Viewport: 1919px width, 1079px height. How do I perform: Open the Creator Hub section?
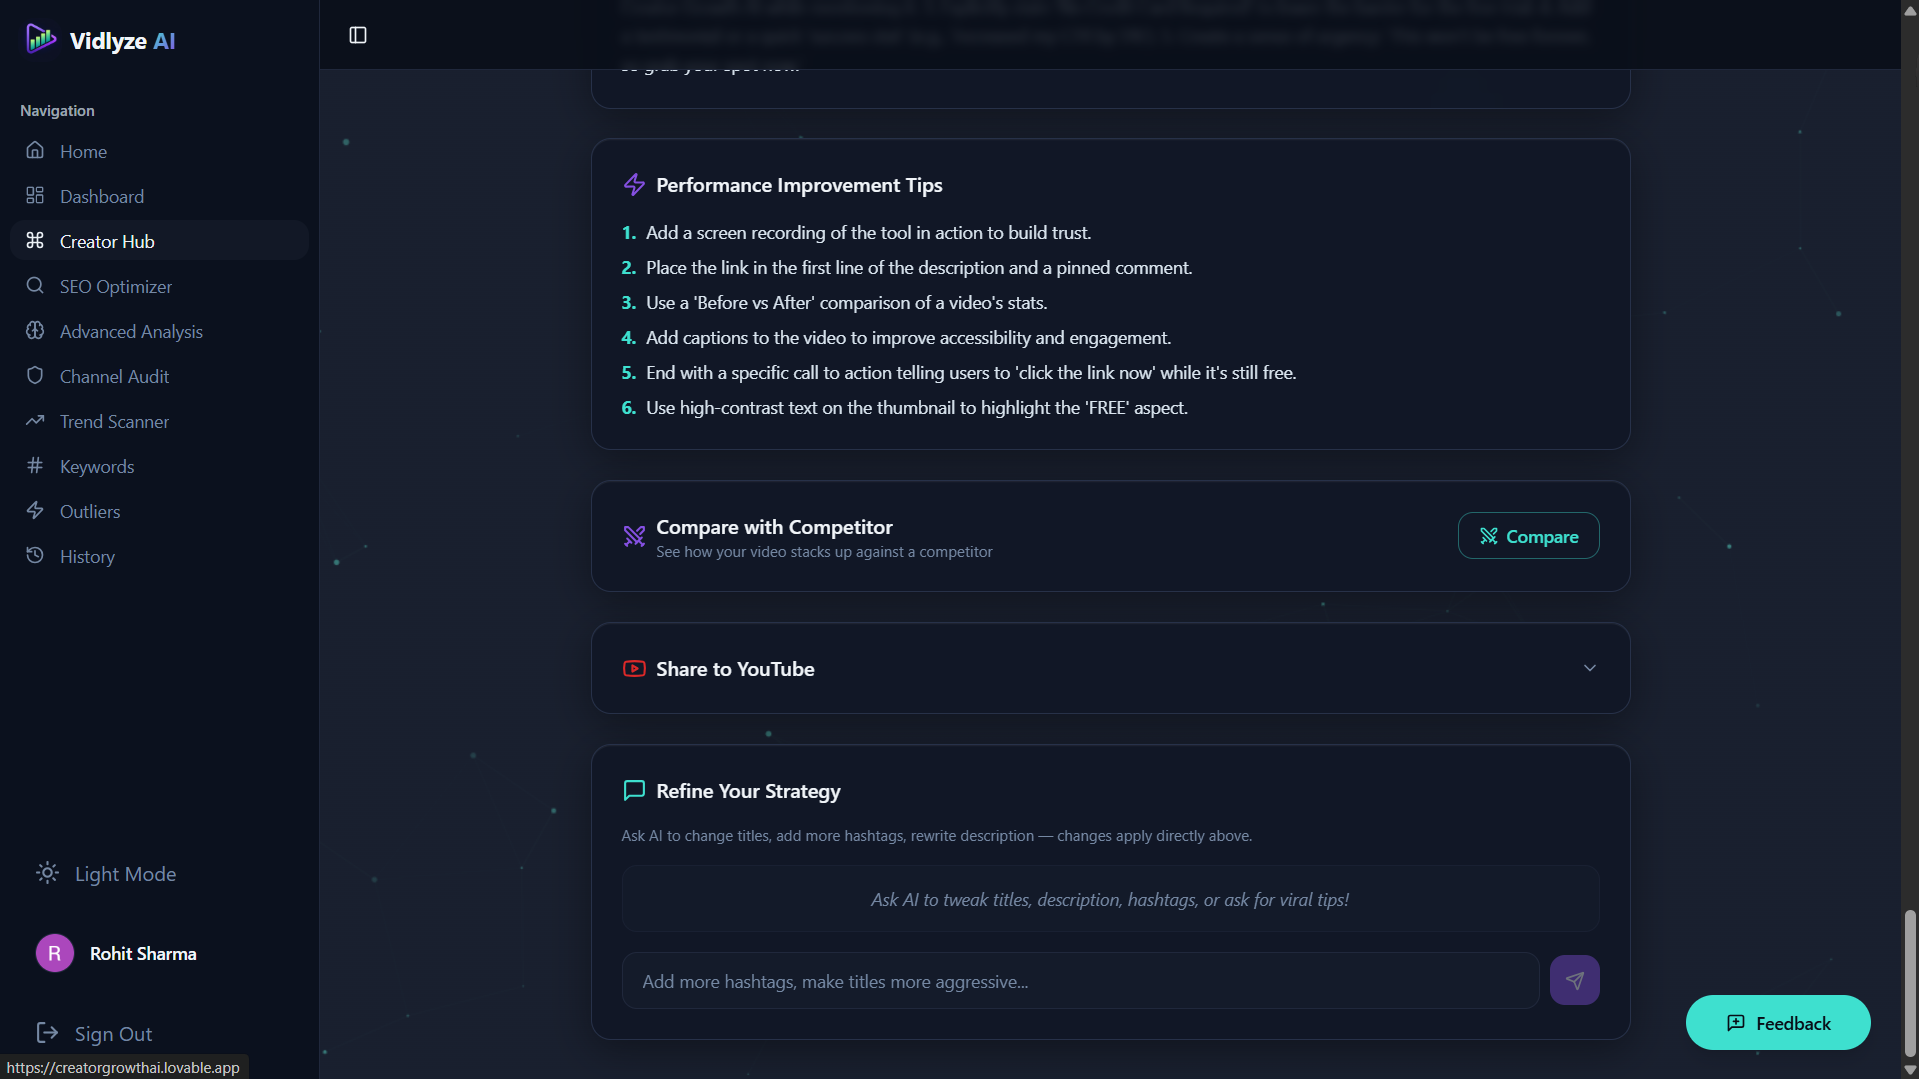coord(106,240)
